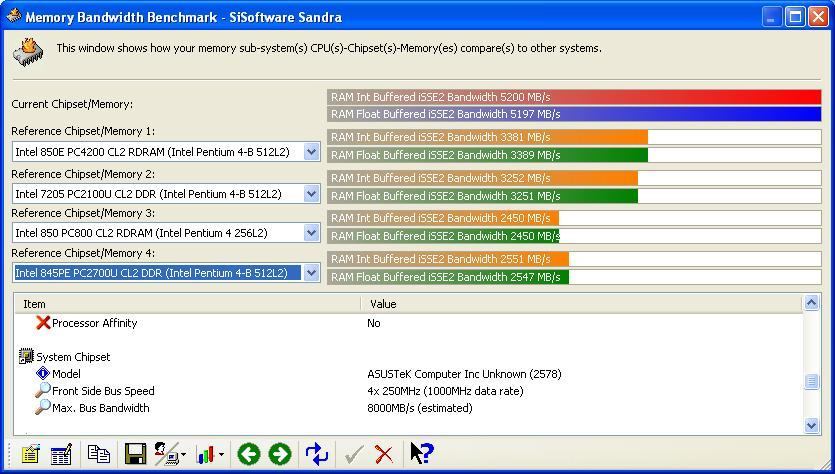The image size is (835, 474).
Task: Click value 'ASUSTeK Computer Inc Unknown (2578)'
Action: (464, 374)
